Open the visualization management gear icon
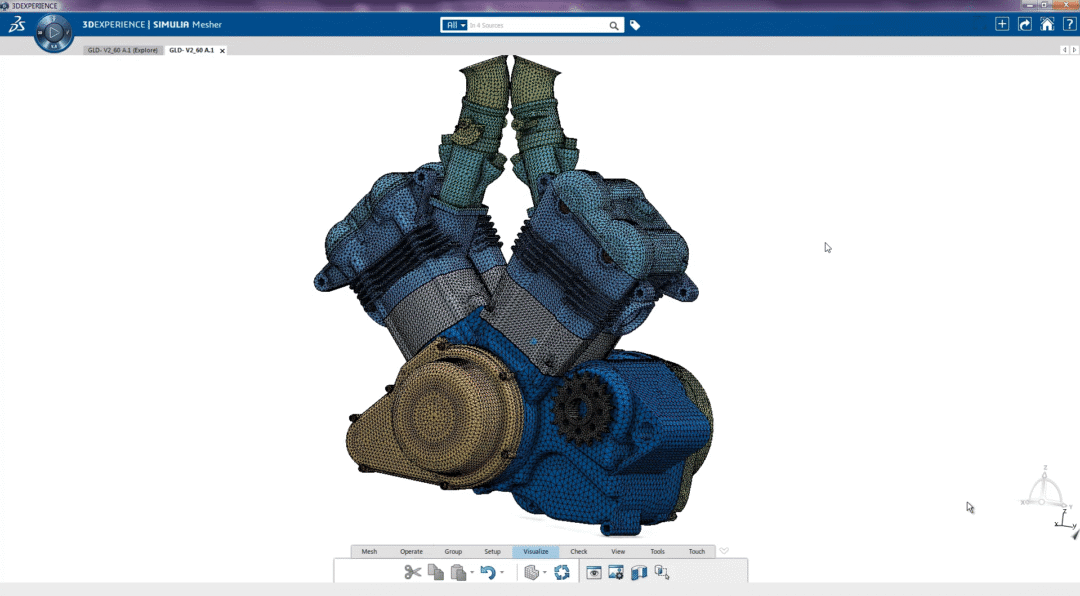 (616, 572)
